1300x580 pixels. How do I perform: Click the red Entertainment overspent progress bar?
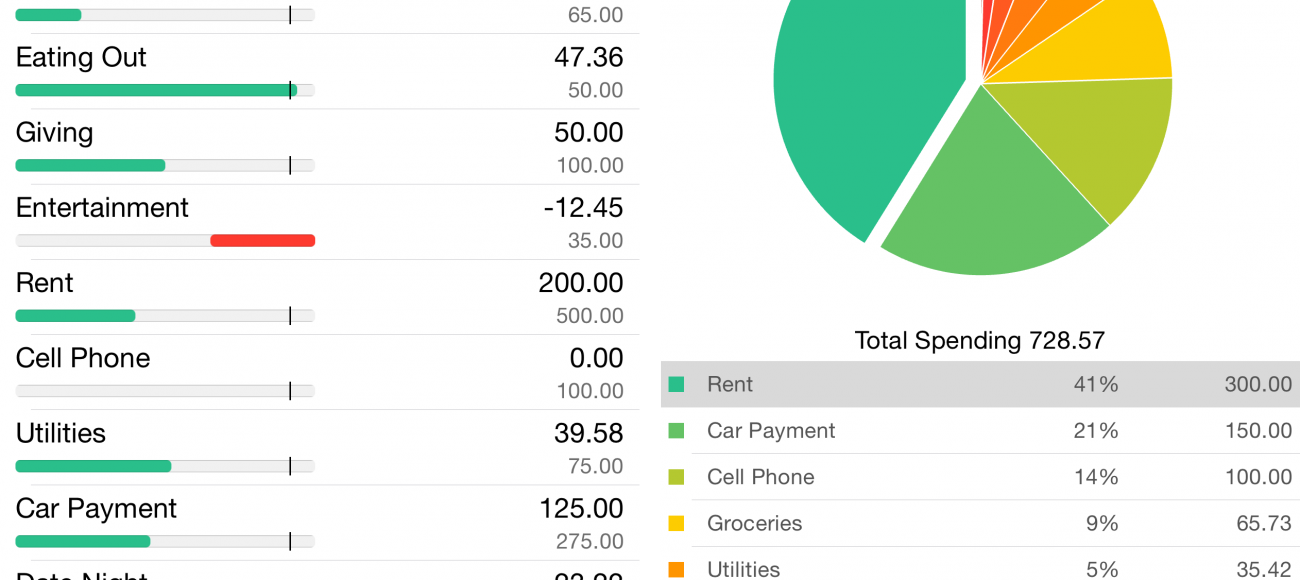262,240
